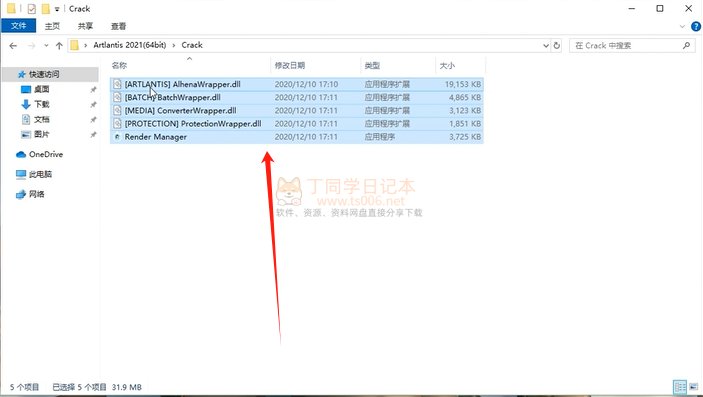Open the ribbon help icon
The width and height of the screenshot is (703, 397).
[696, 26]
